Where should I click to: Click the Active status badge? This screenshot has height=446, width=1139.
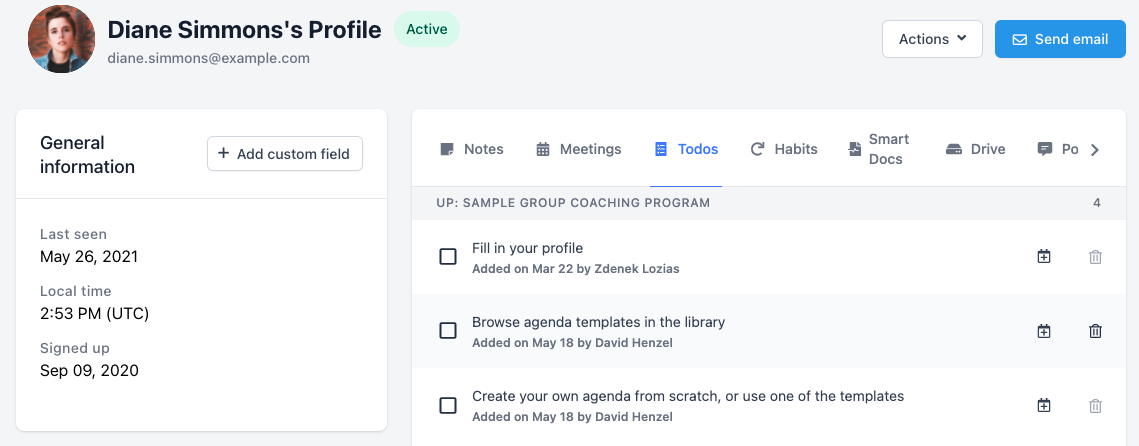426,29
